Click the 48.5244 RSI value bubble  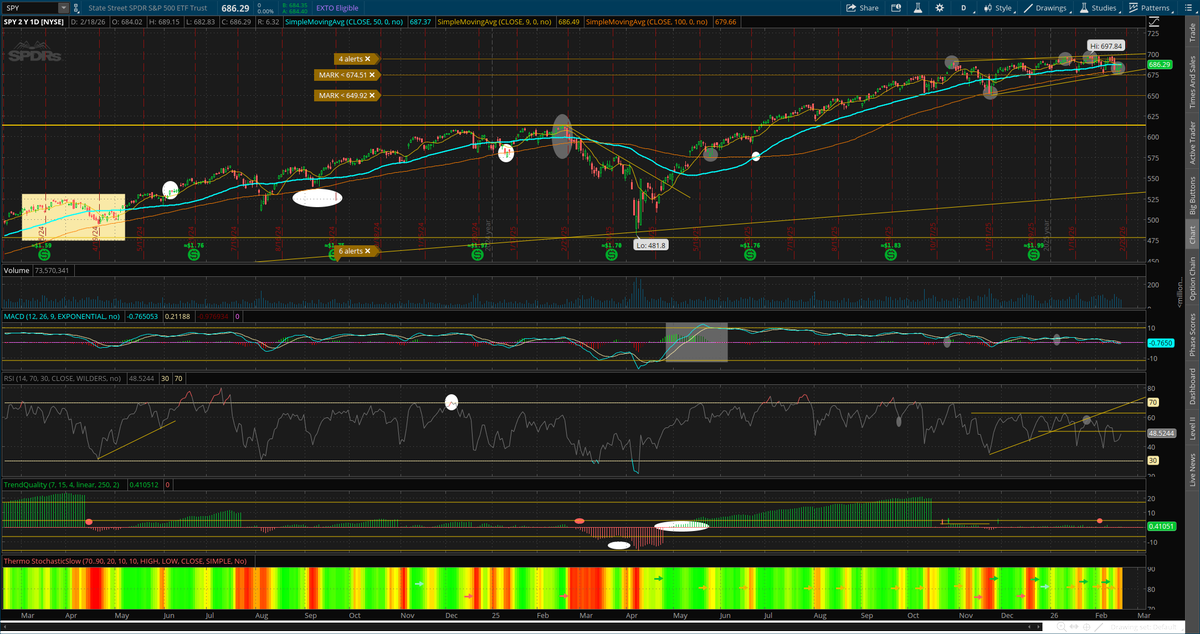[1159, 433]
